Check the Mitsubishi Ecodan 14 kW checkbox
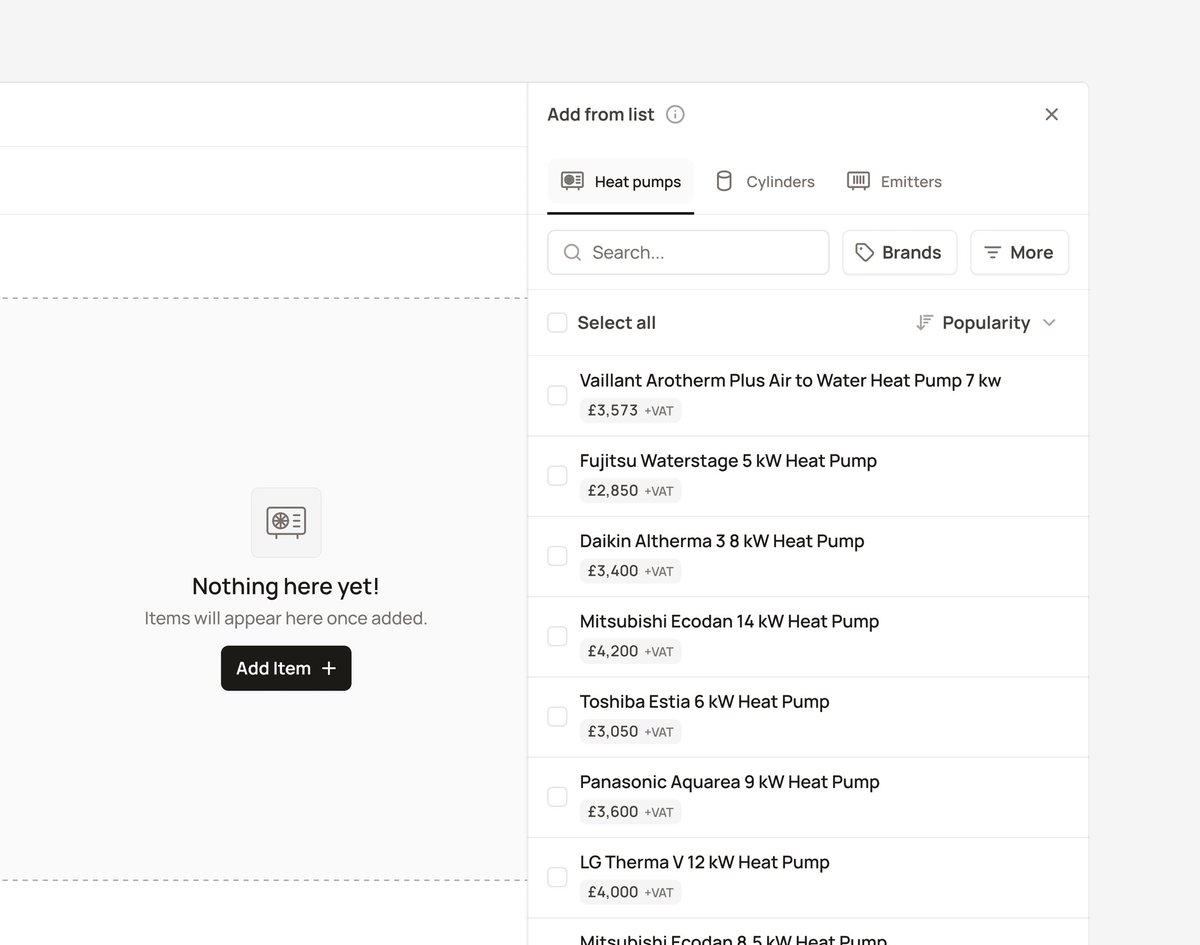This screenshot has width=1200, height=945. click(557, 636)
